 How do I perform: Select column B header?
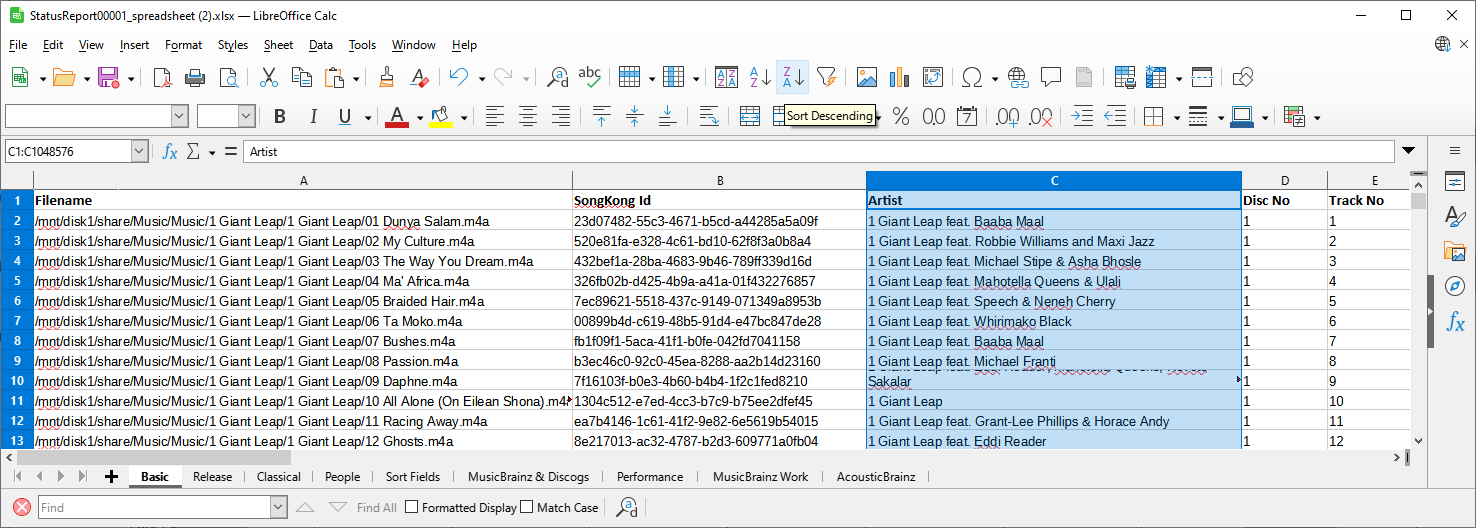coord(719,180)
